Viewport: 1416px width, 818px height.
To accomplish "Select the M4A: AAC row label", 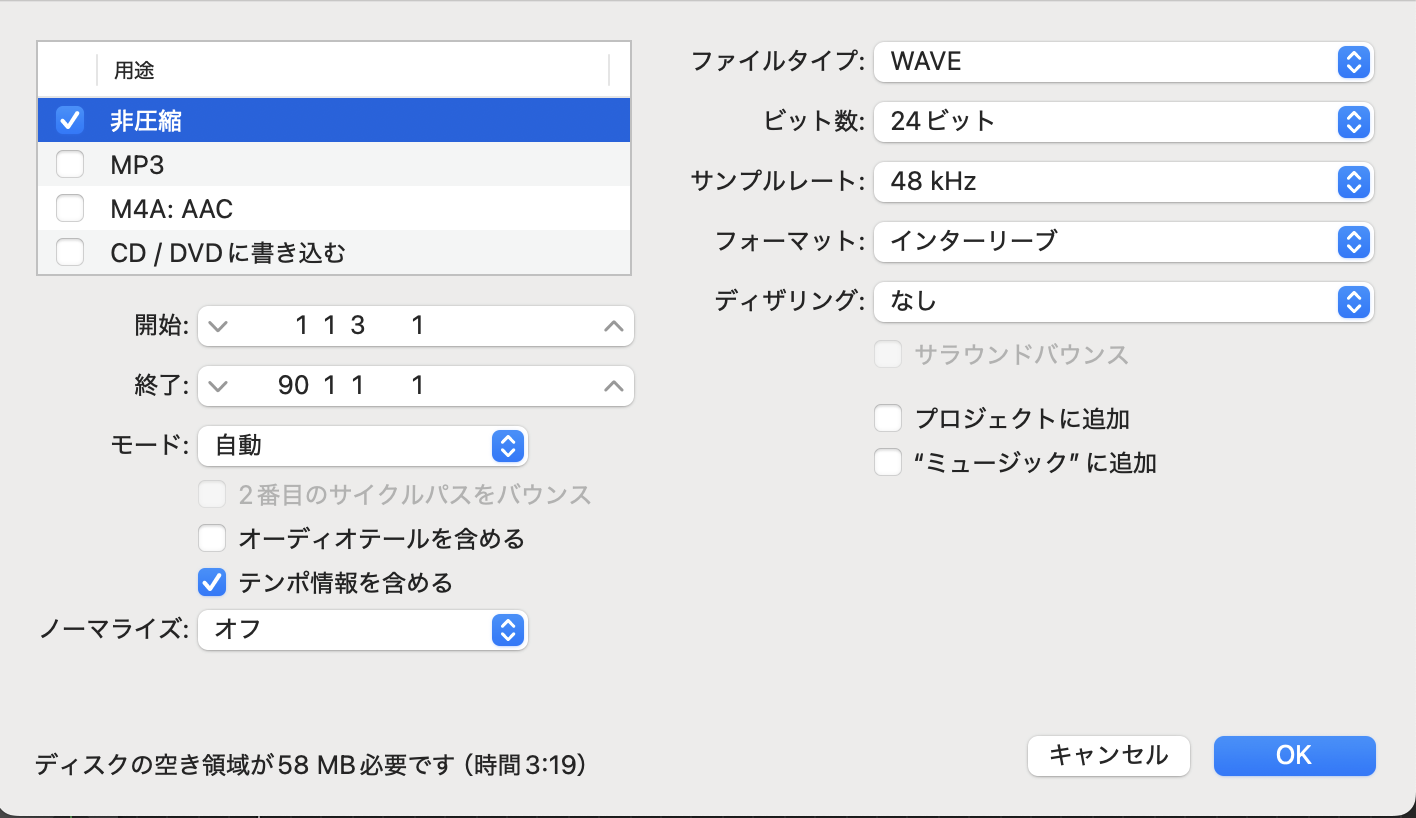I will point(172,209).
